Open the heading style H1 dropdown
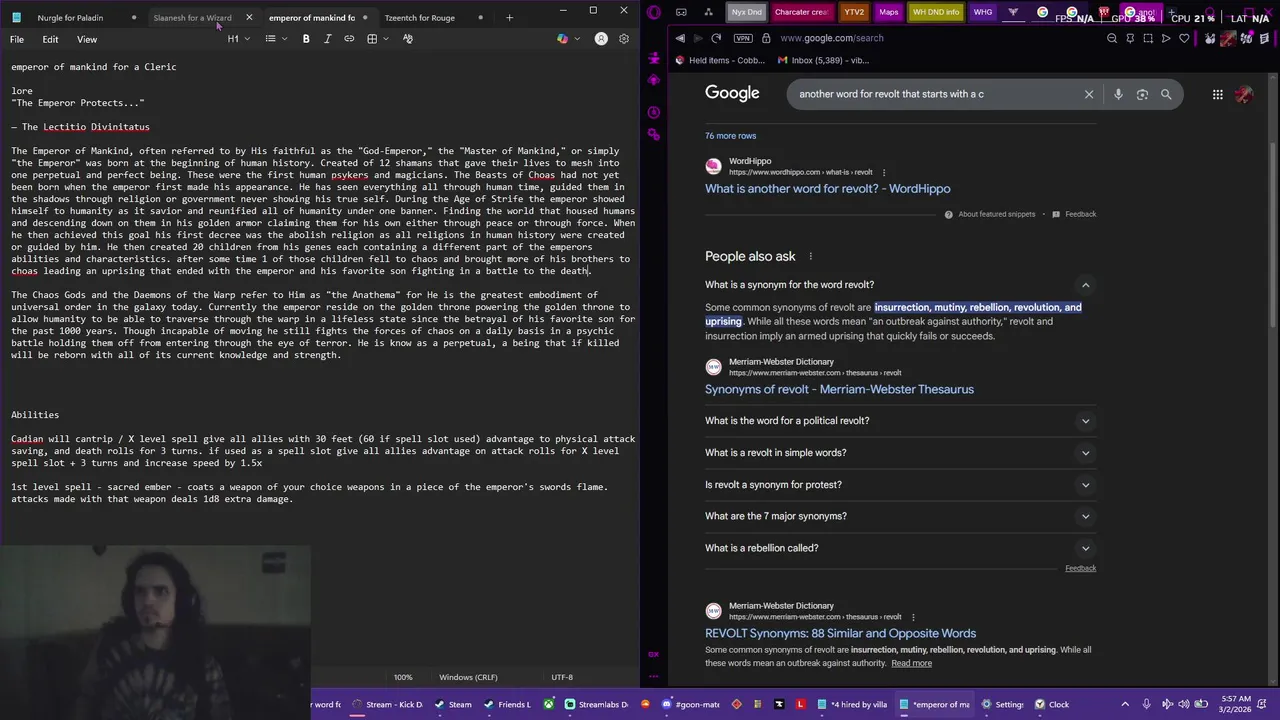 (237, 39)
